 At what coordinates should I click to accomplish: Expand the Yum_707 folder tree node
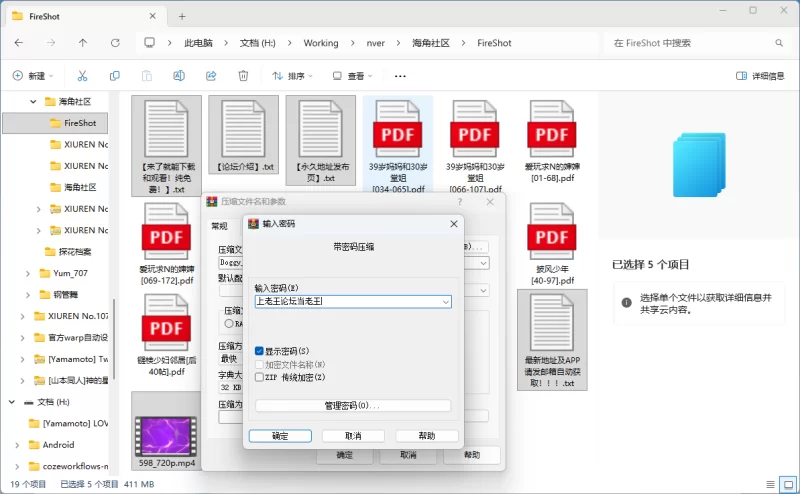point(27,273)
